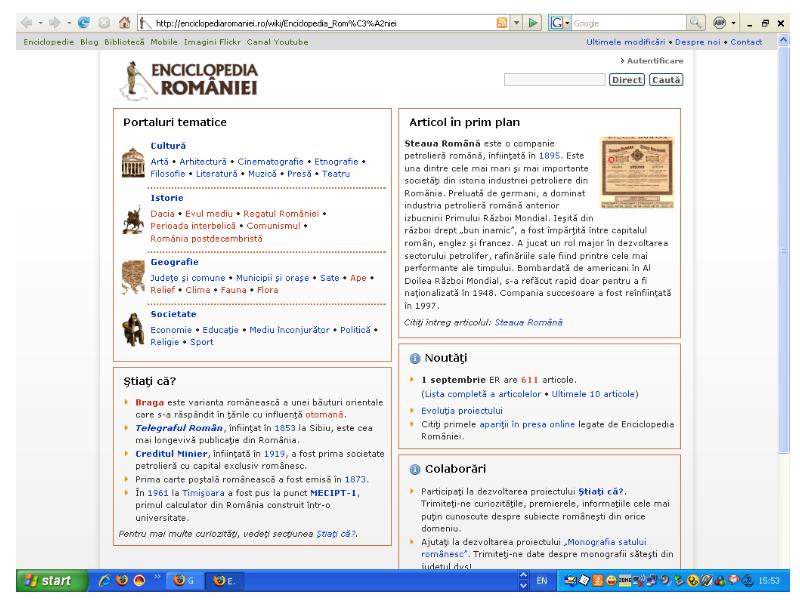
Task: Open the Creditul Minier link
Action: pos(171,454)
